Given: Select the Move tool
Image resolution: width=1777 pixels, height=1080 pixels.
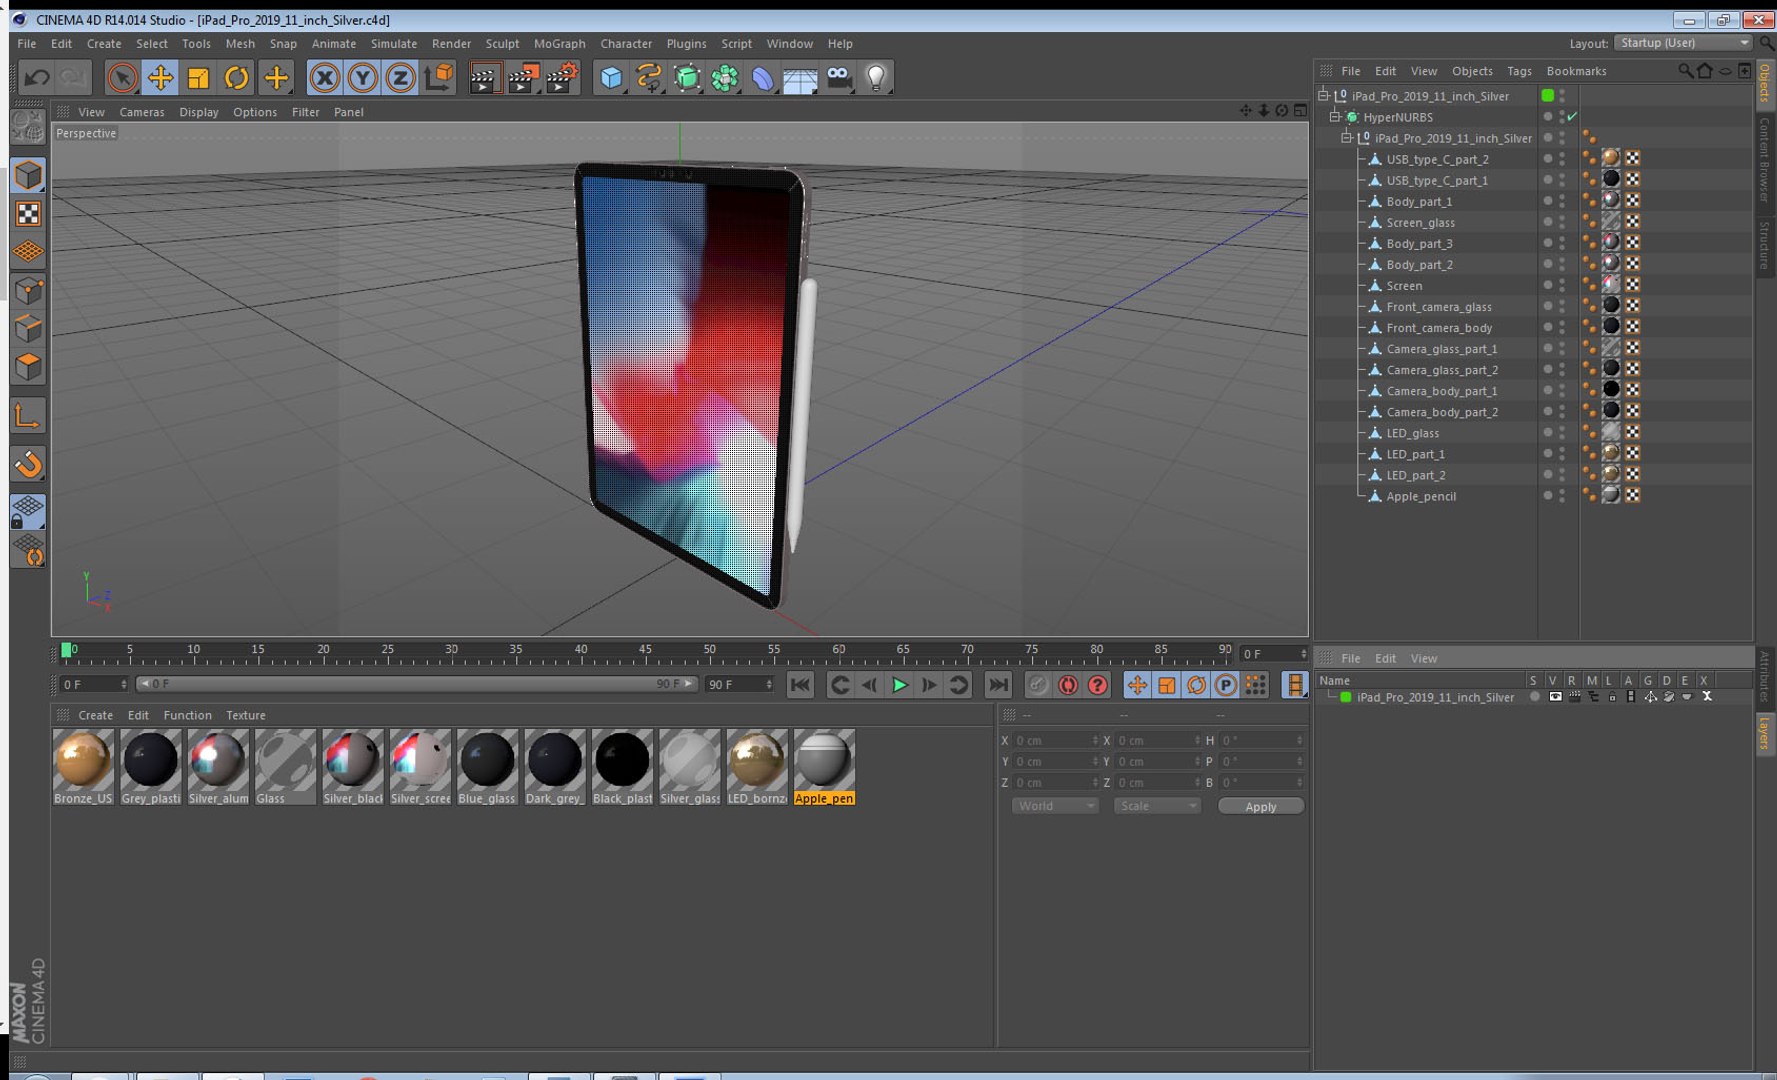Looking at the screenshot, I should click(160, 77).
